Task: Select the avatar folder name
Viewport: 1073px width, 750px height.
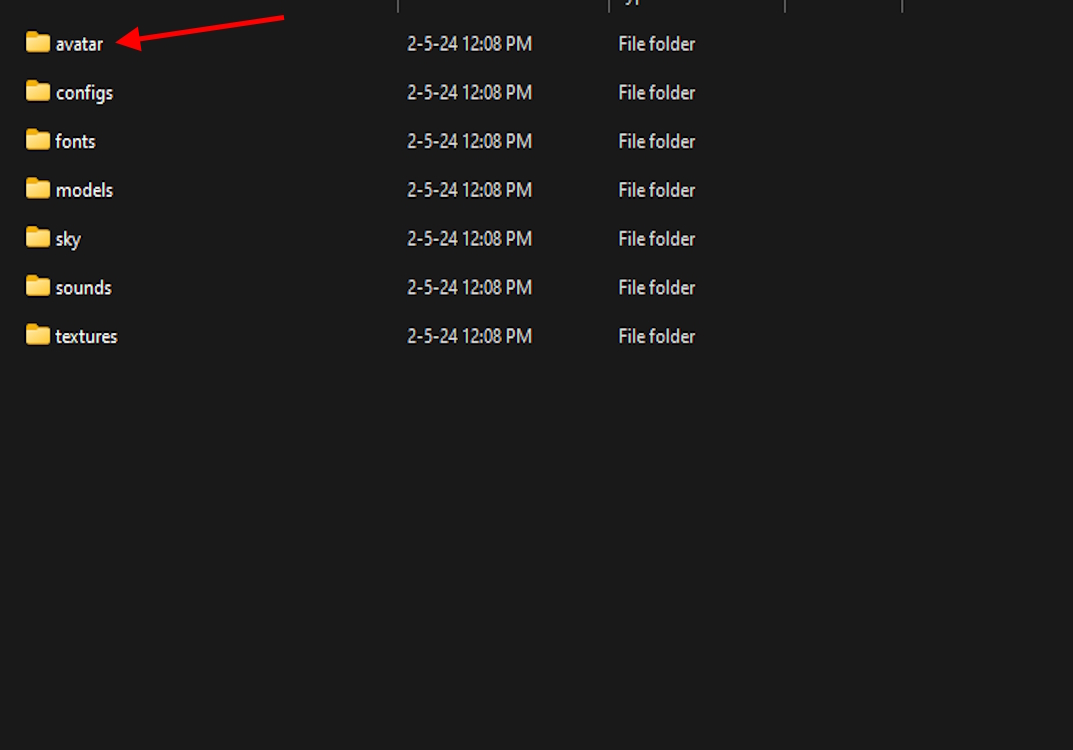Action: click(79, 44)
